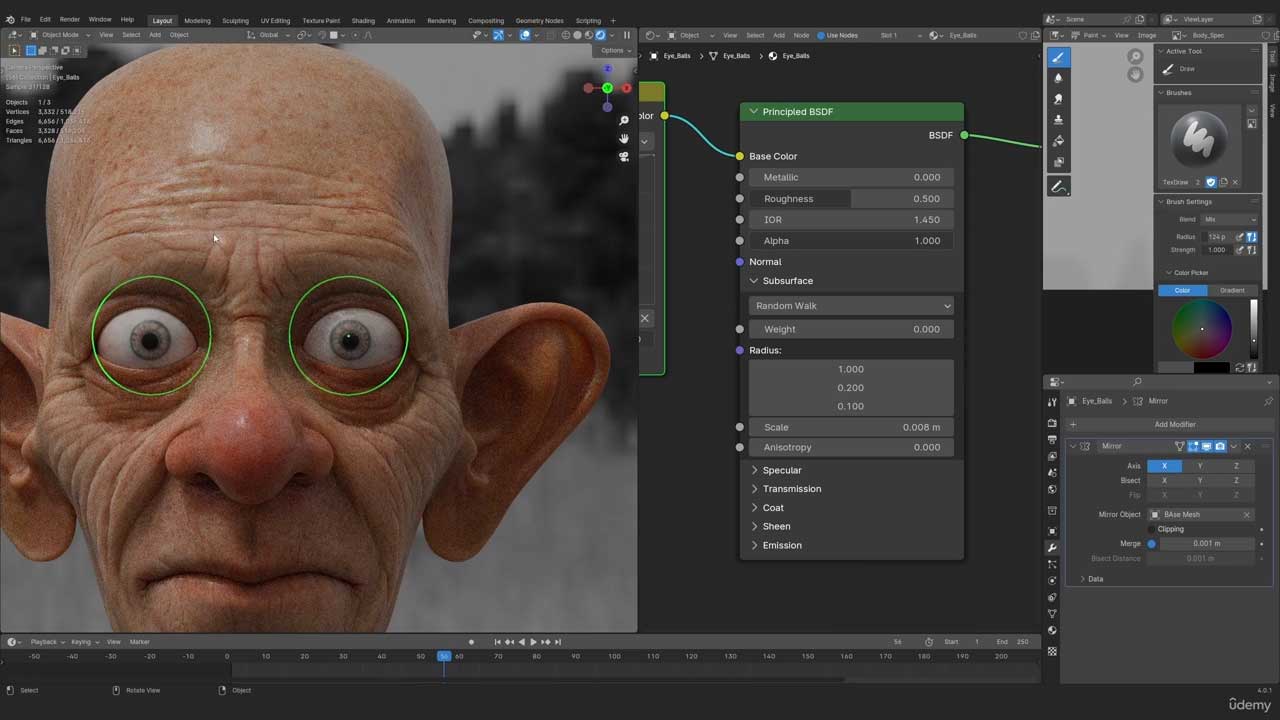Switch to the Sculpting workspace tab
The image size is (1280, 720).
(235, 20)
